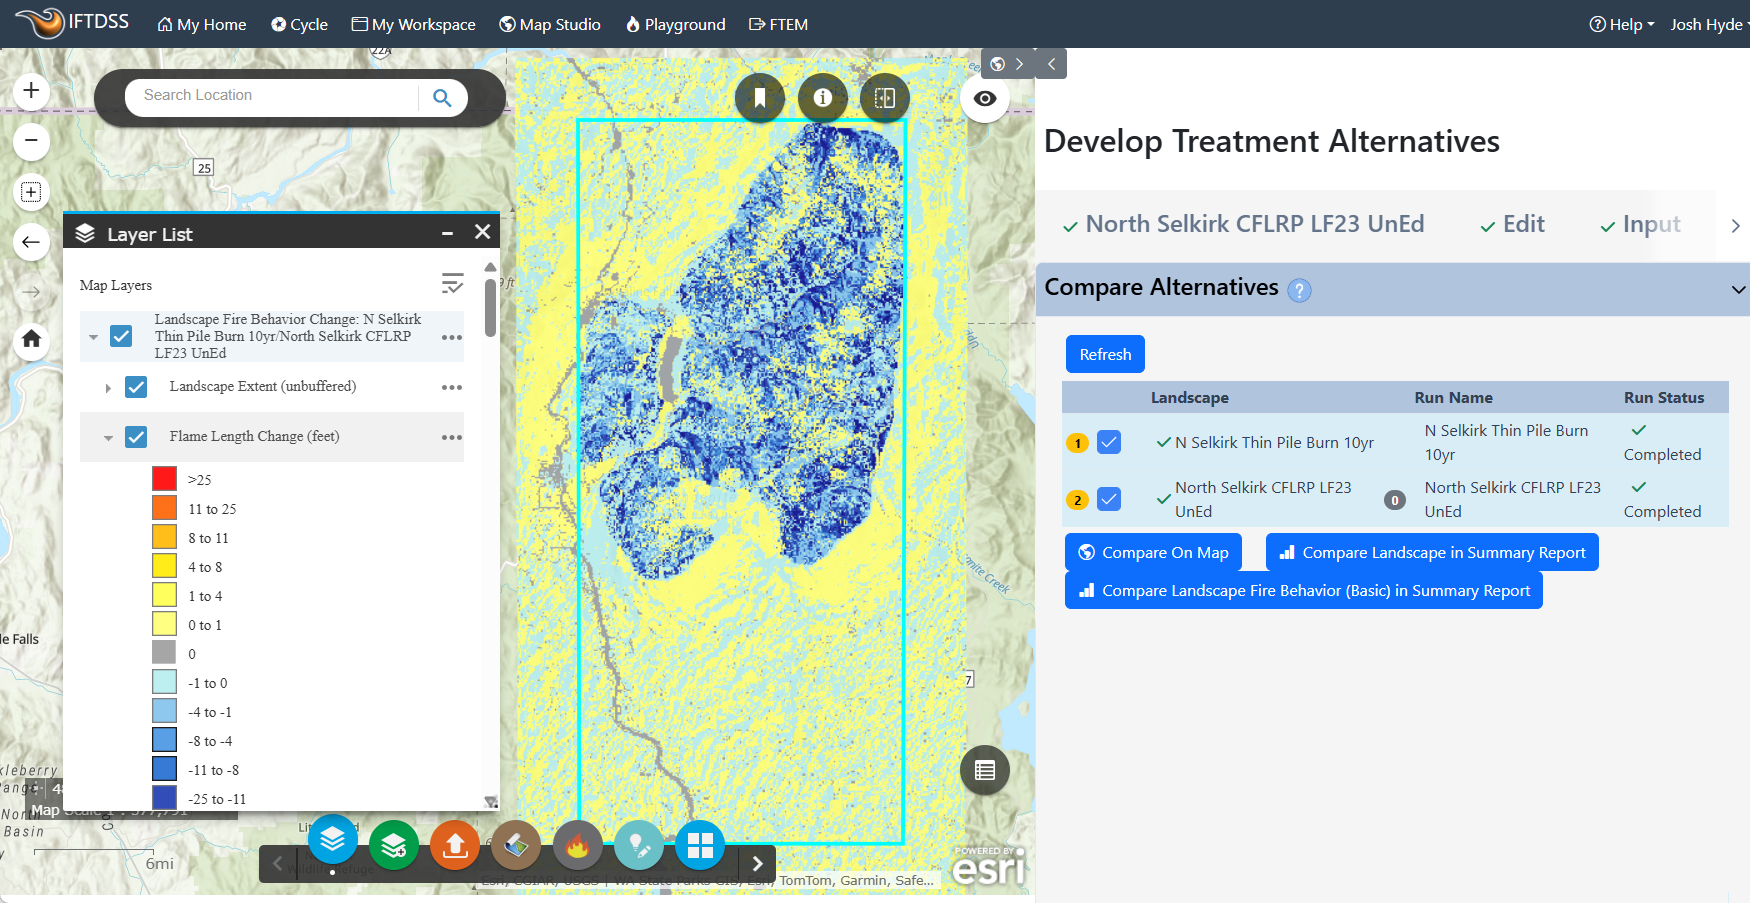
Task: Open the Map Studio menu
Action: (549, 24)
